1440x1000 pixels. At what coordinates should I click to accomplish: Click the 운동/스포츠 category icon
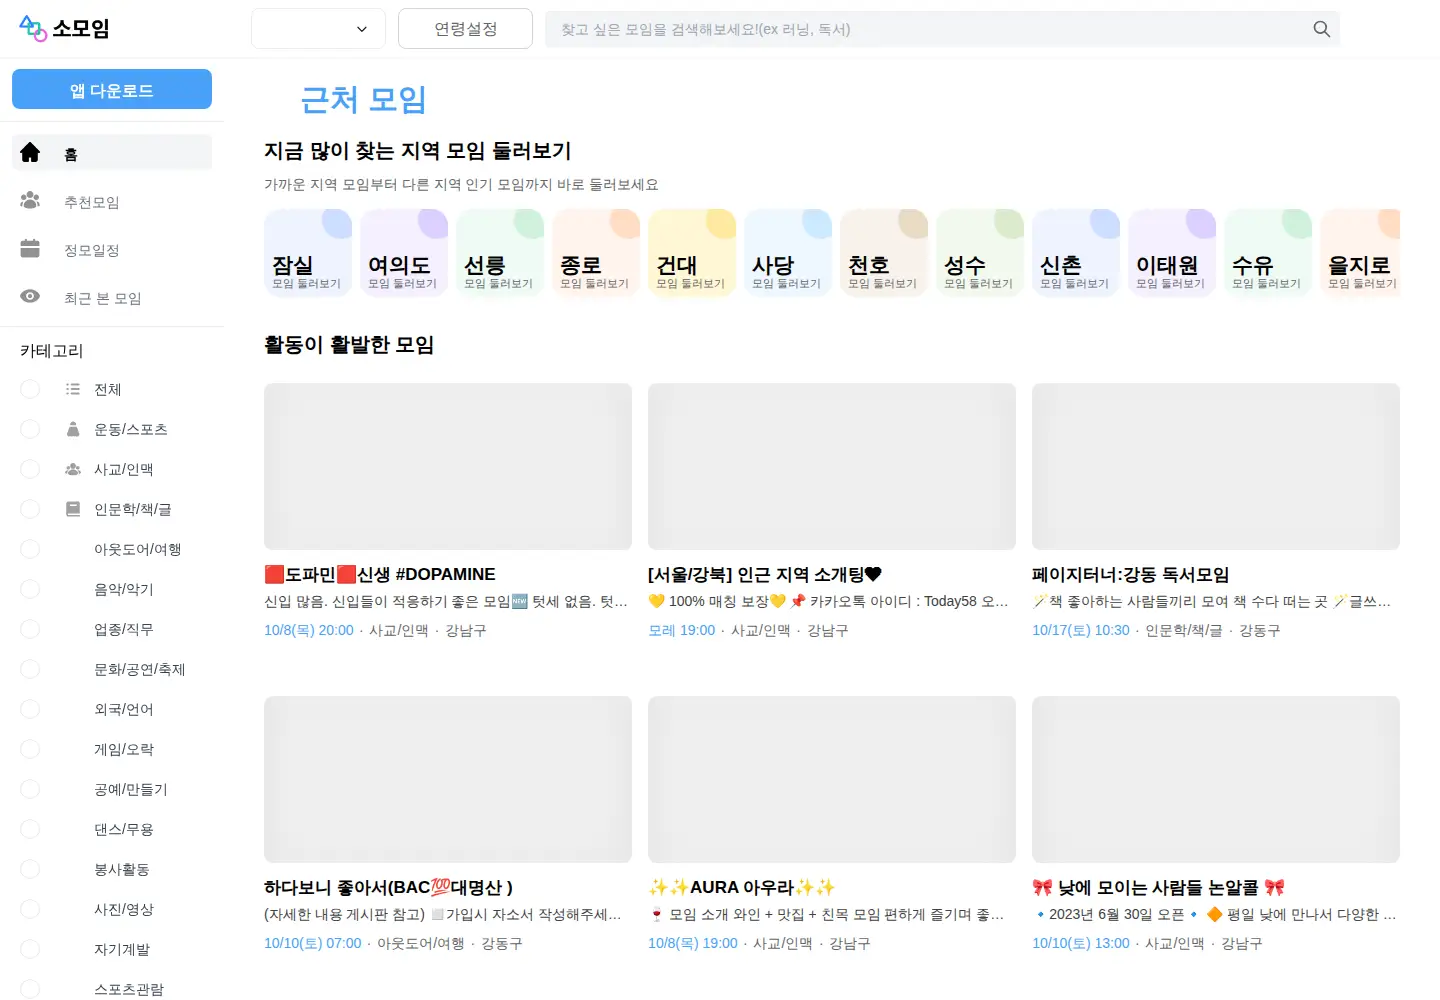click(x=73, y=429)
